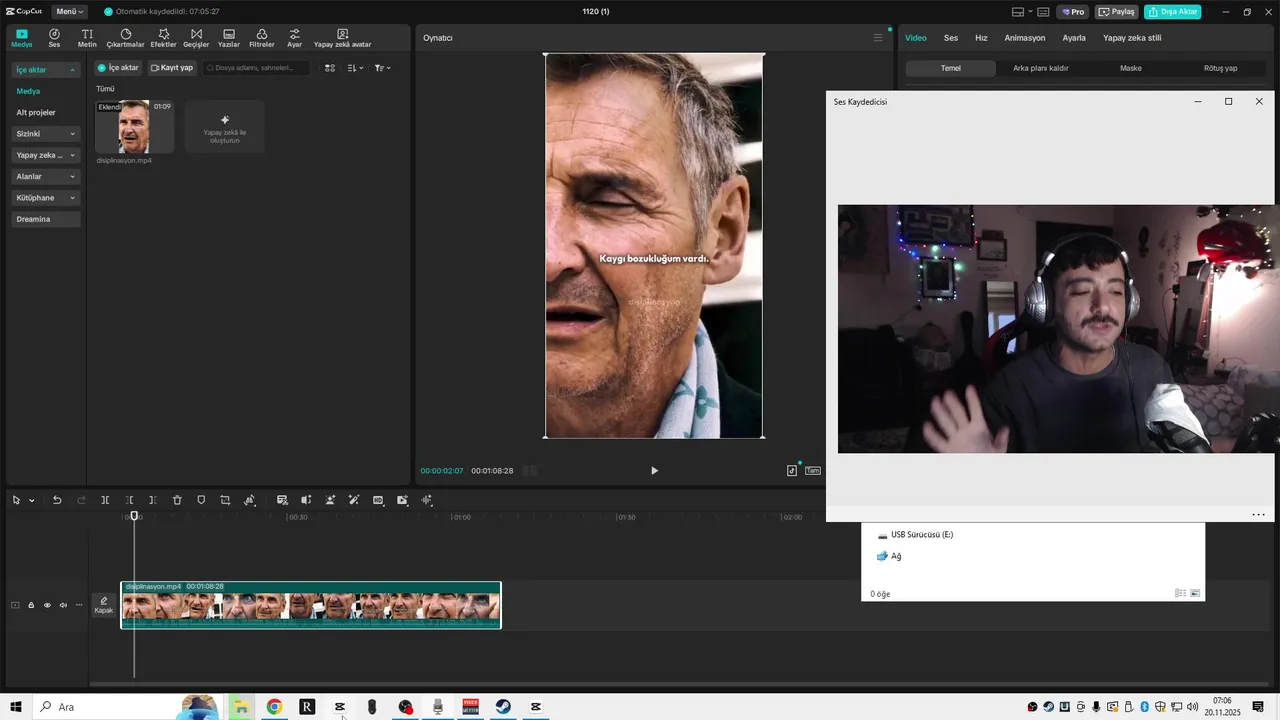
Task: Click the crop tool in the timeline toolbar
Action: [x=225, y=500]
